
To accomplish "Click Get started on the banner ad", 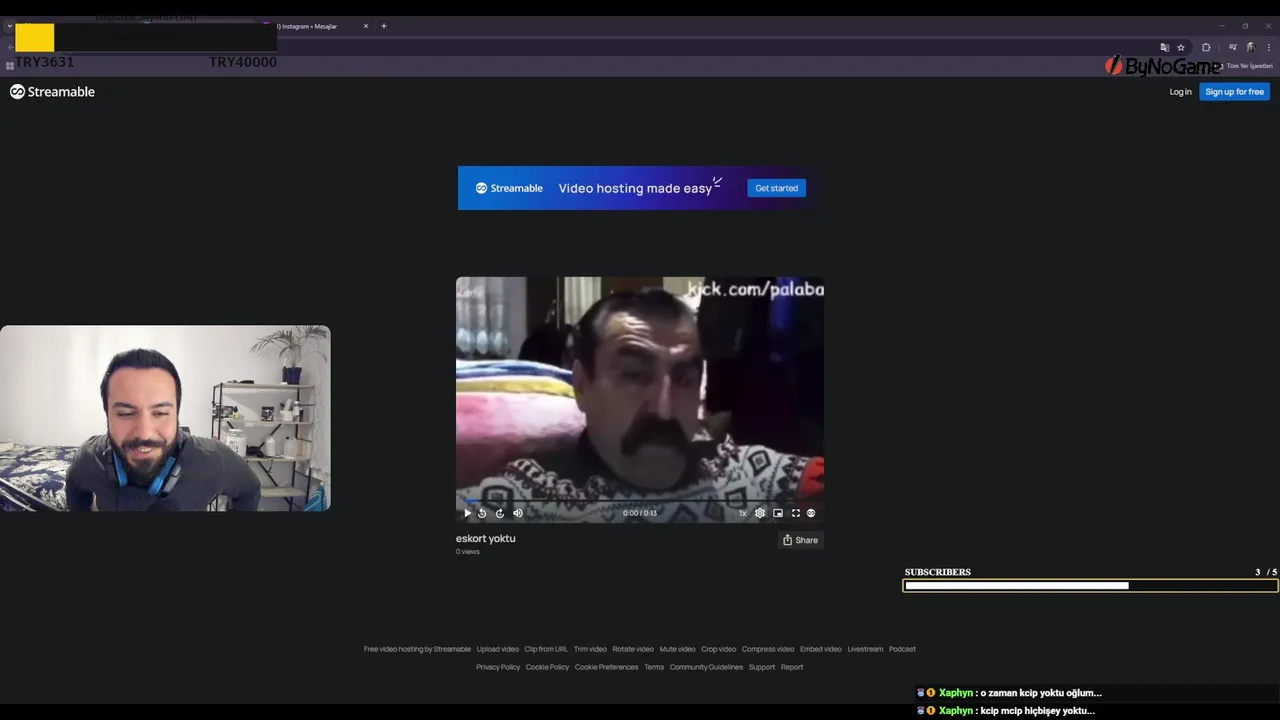I will (x=777, y=188).
